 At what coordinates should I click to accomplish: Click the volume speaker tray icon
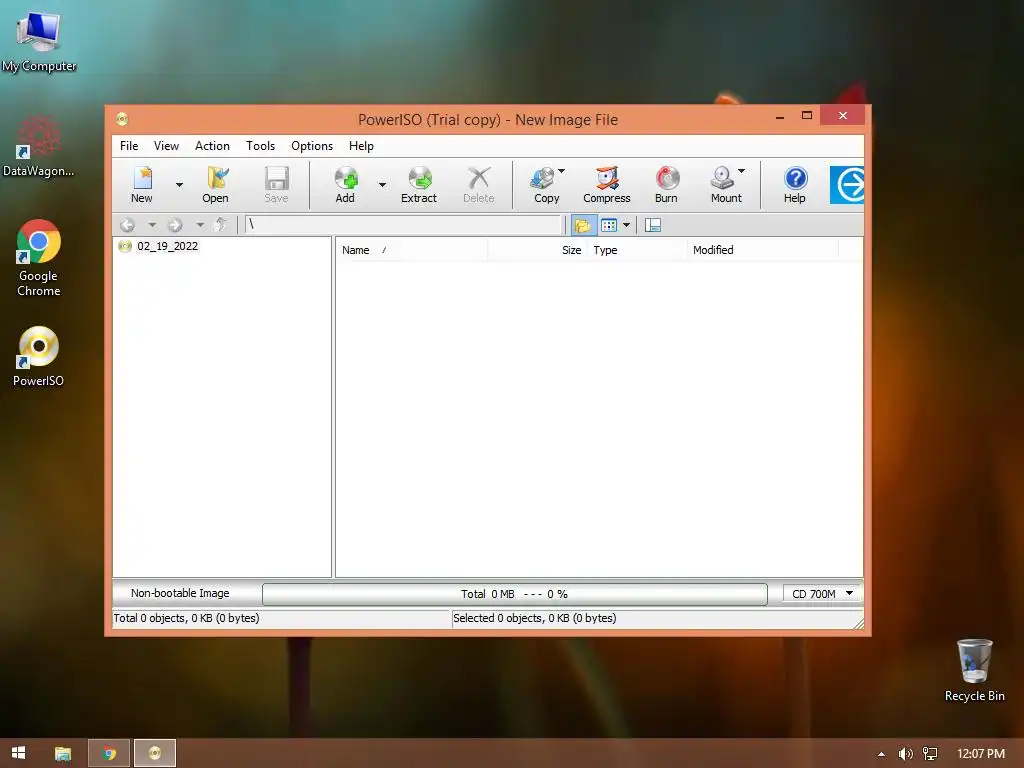coord(905,754)
